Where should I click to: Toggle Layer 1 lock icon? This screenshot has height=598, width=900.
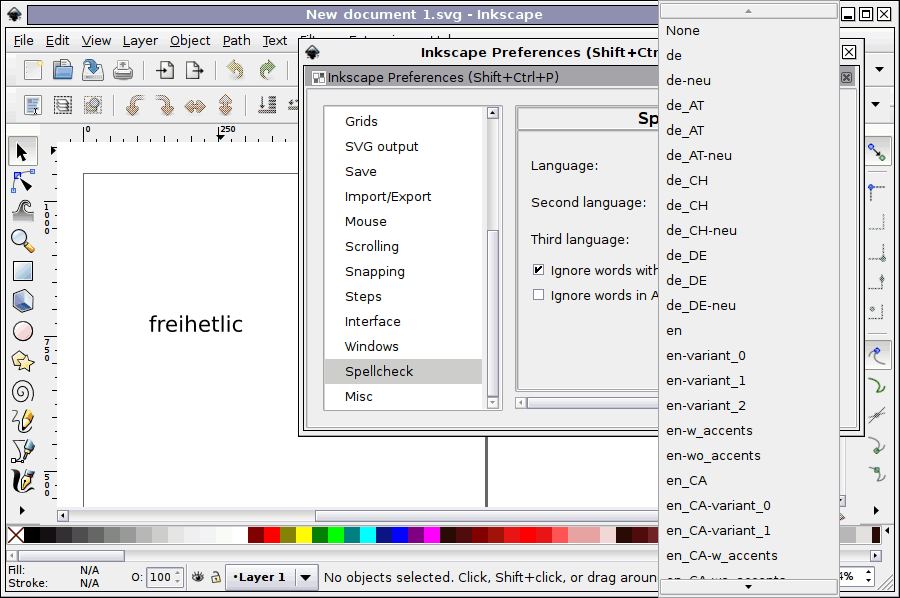tap(216, 577)
